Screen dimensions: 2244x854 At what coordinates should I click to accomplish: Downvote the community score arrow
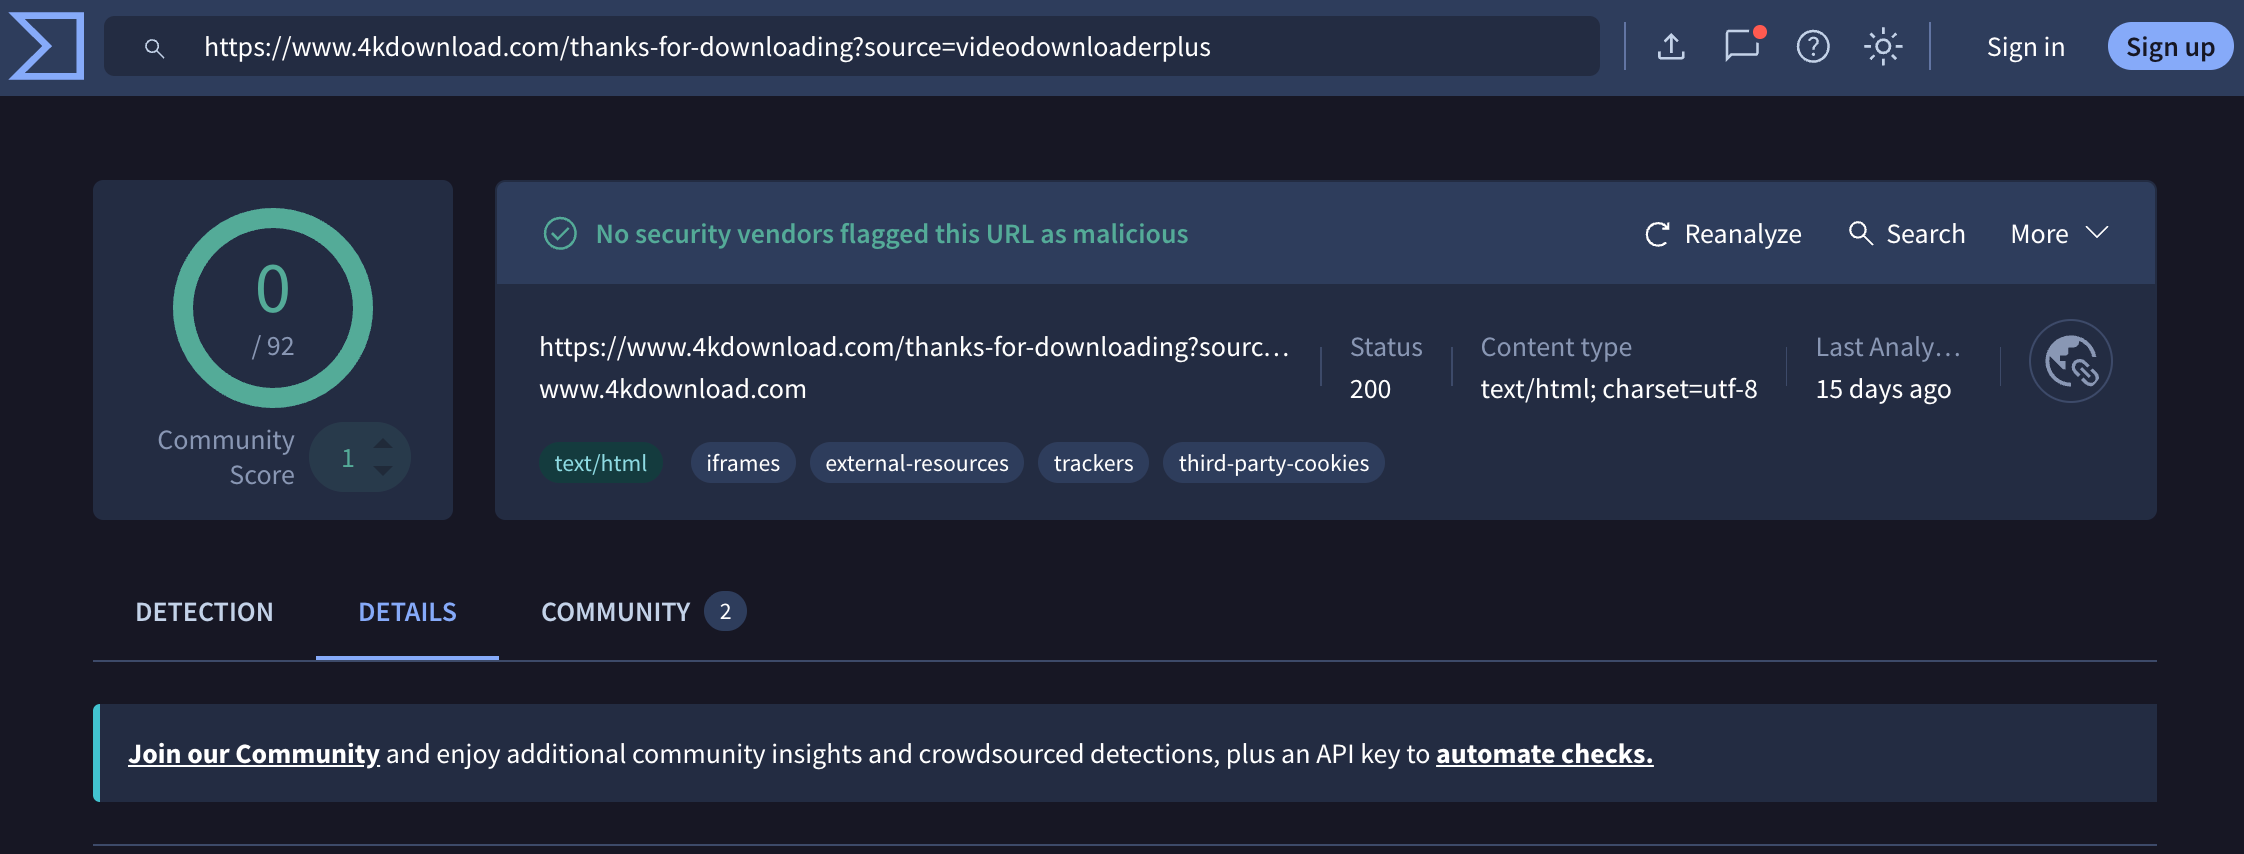[382, 471]
